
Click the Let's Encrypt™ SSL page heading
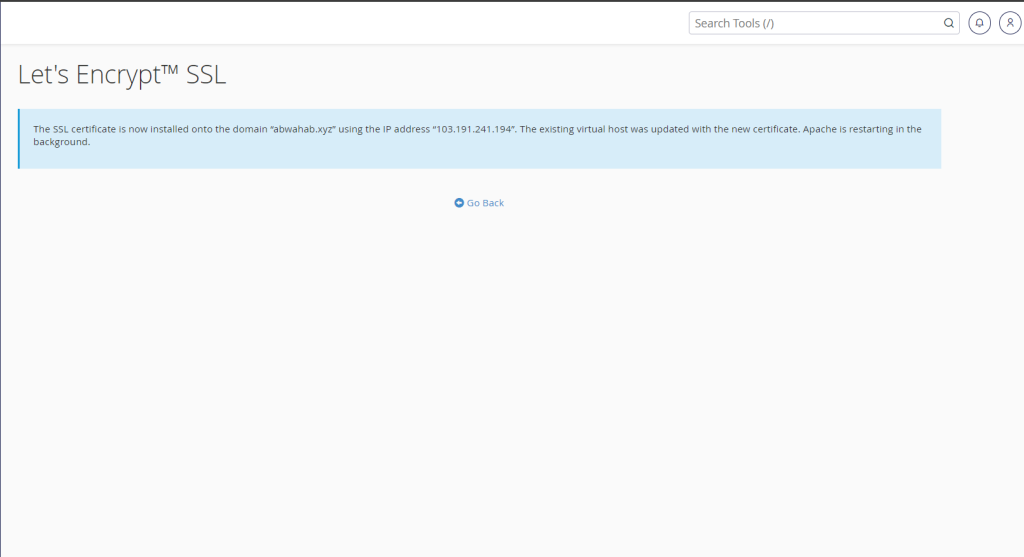tap(122, 75)
